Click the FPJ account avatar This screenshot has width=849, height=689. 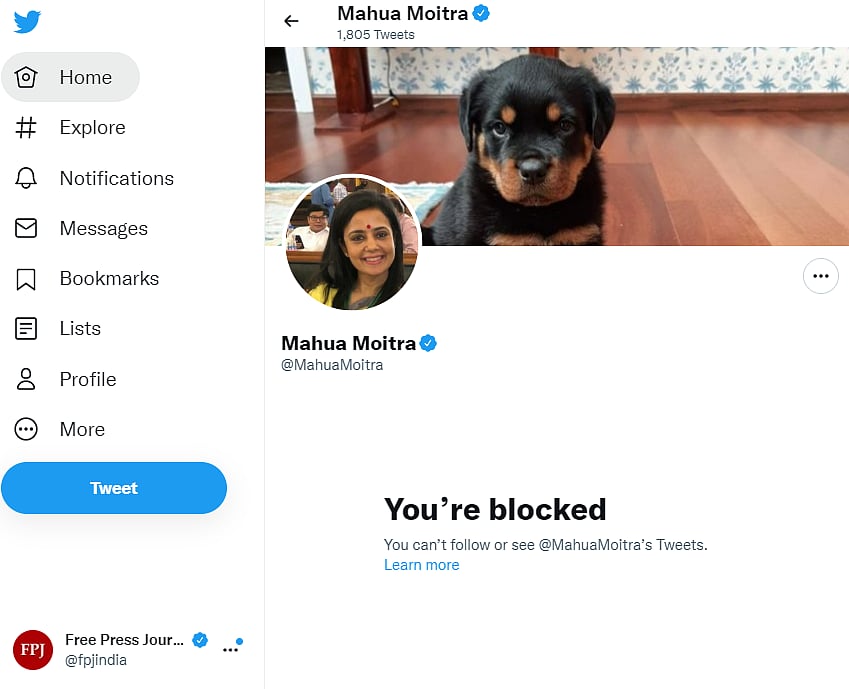33,650
